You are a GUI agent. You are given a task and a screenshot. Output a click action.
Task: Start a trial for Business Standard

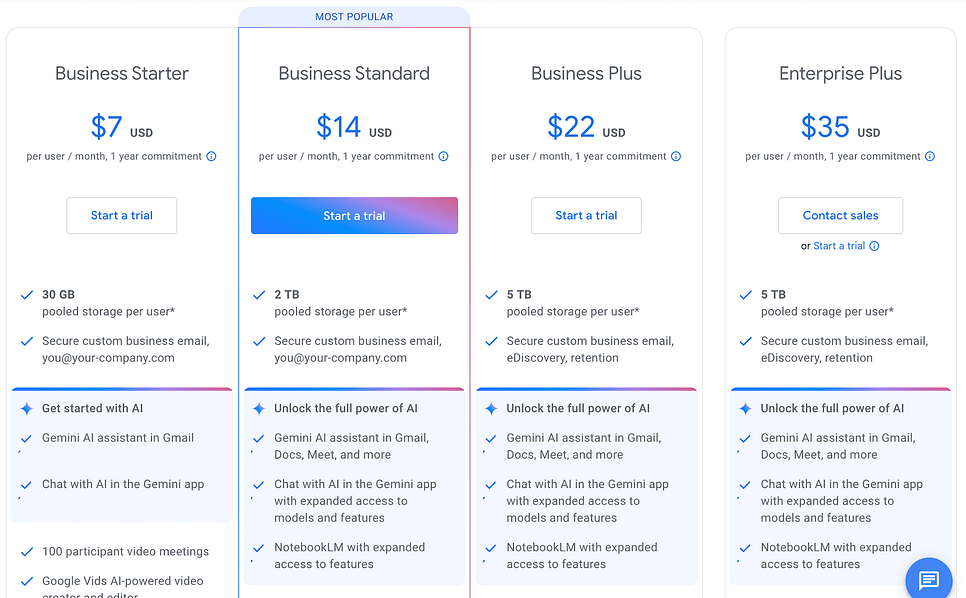pyautogui.click(x=354, y=216)
